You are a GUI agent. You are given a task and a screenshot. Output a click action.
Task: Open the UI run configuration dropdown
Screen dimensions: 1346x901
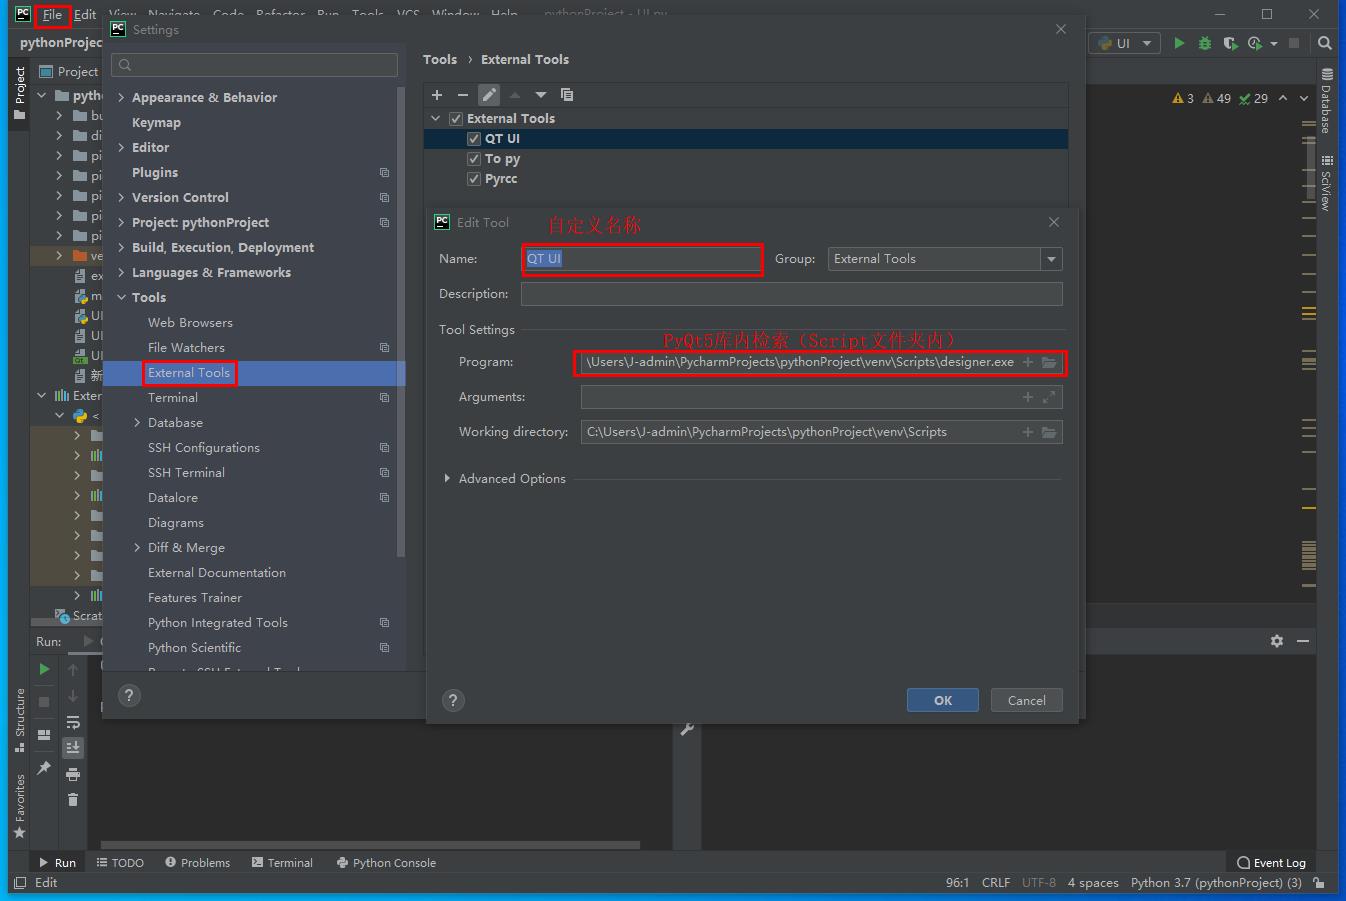click(1125, 43)
